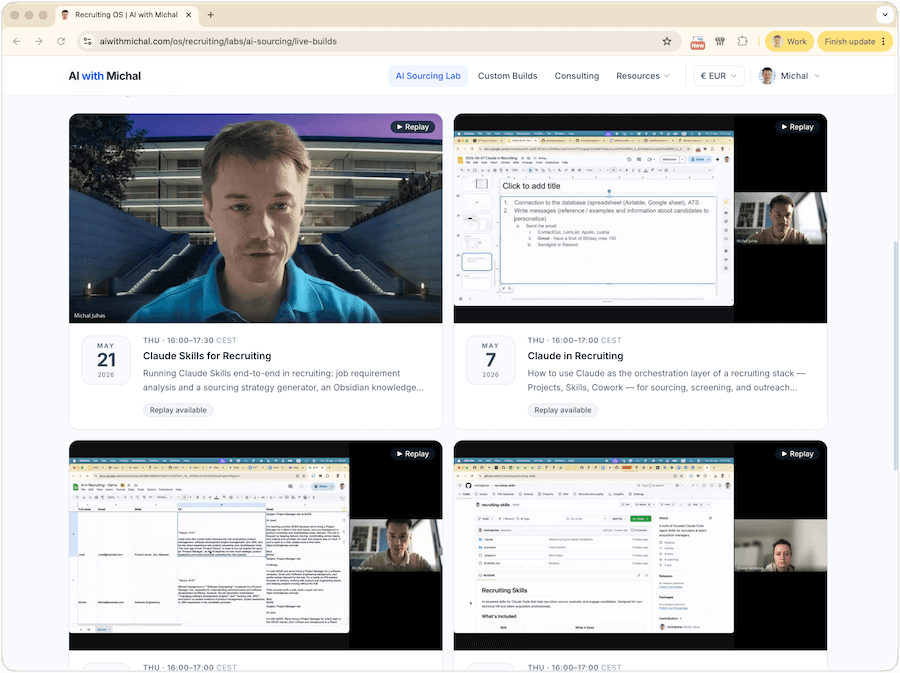Click the 'THU · 16:00–17:00 CEST' text on May 7 card

tap(574, 340)
